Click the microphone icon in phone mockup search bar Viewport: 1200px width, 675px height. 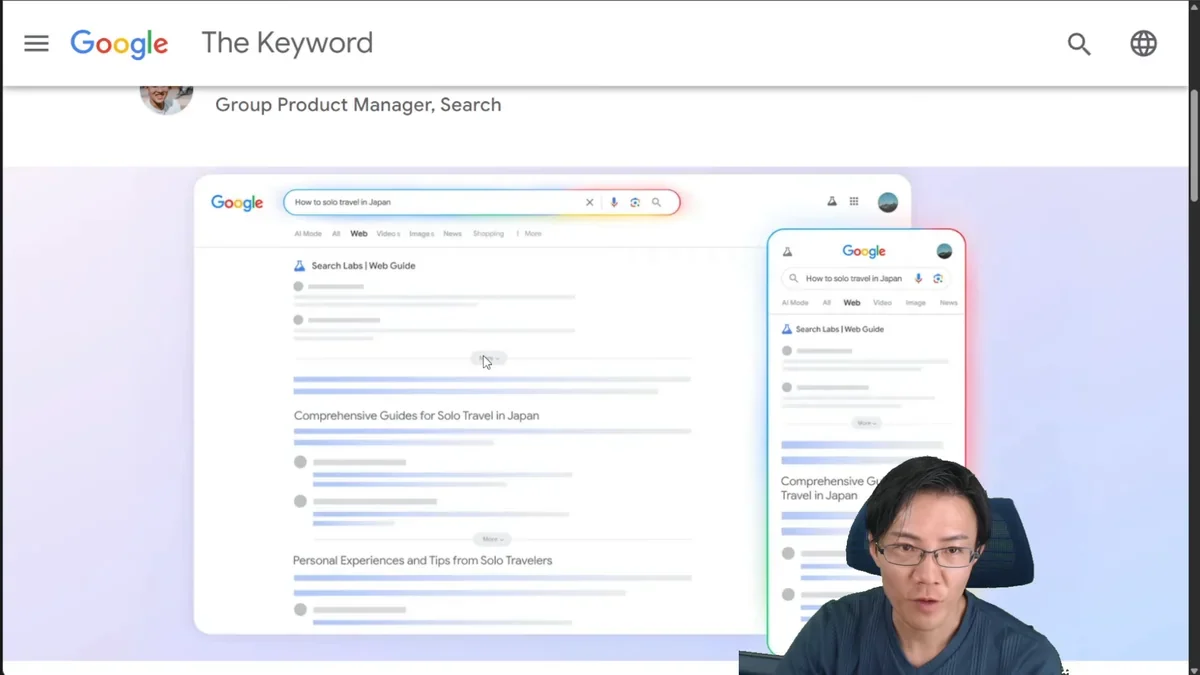(918, 279)
